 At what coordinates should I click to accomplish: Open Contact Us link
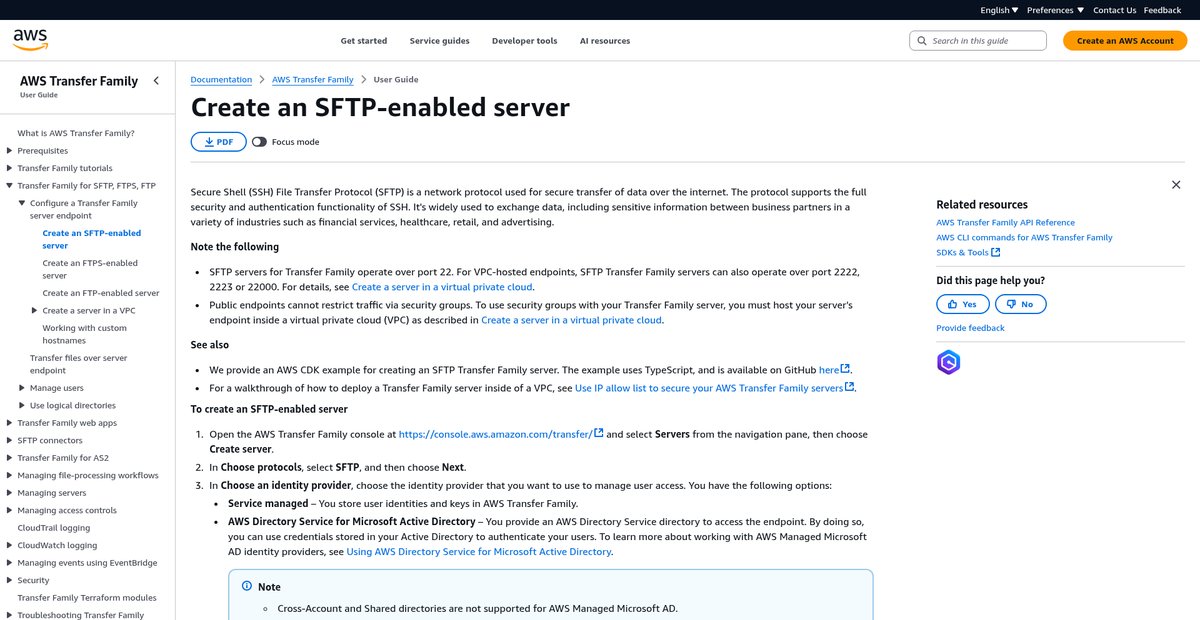tap(1115, 10)
